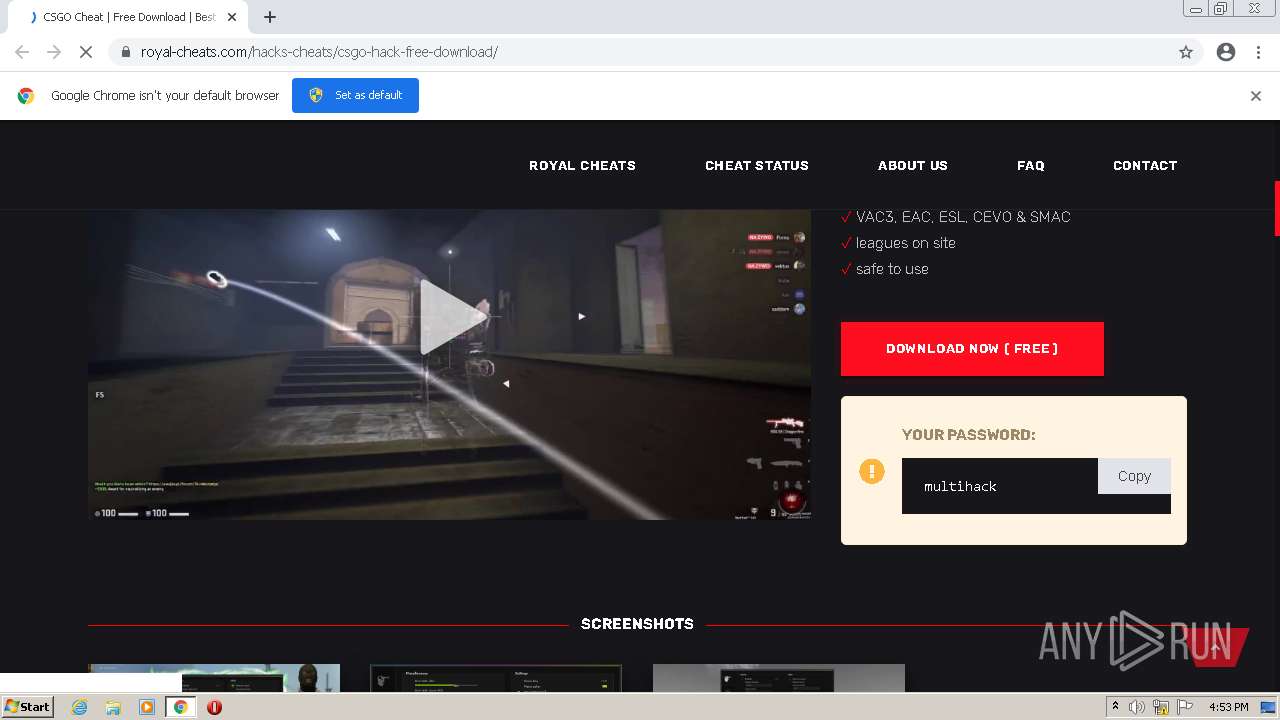1280x720 pixels.
Task: Open the CHEAT STATUS page
Action: tap(757, 166)
